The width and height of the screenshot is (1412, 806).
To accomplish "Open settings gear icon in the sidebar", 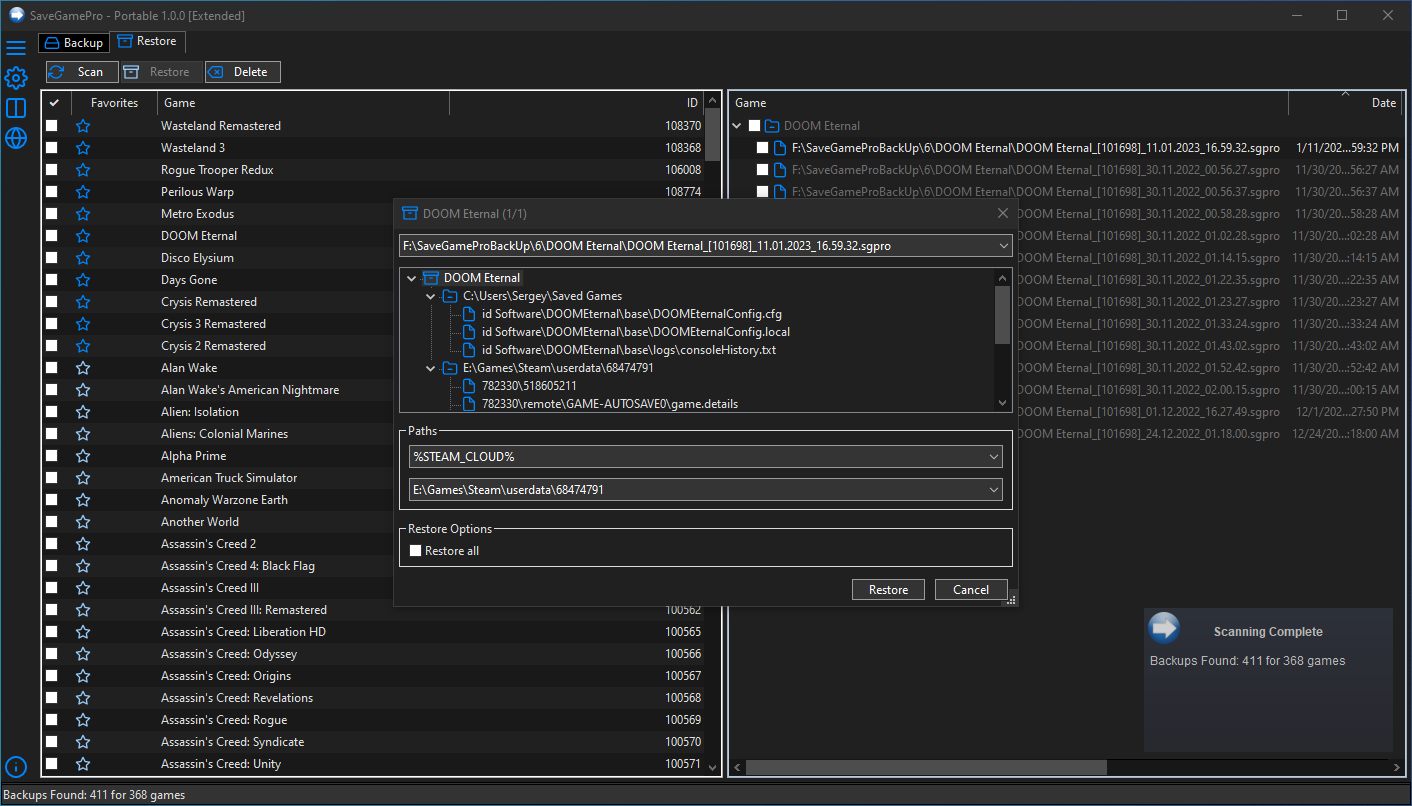I will (16, 78).
